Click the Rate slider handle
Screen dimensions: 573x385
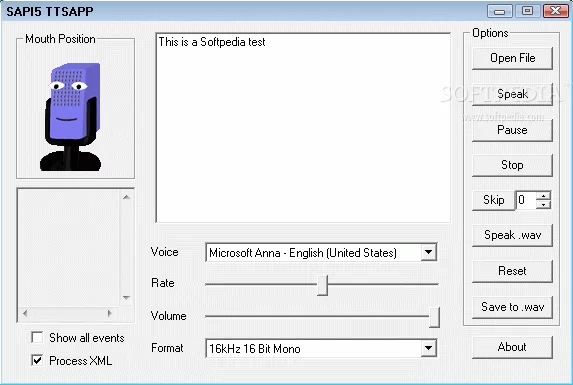click(322, 285)
